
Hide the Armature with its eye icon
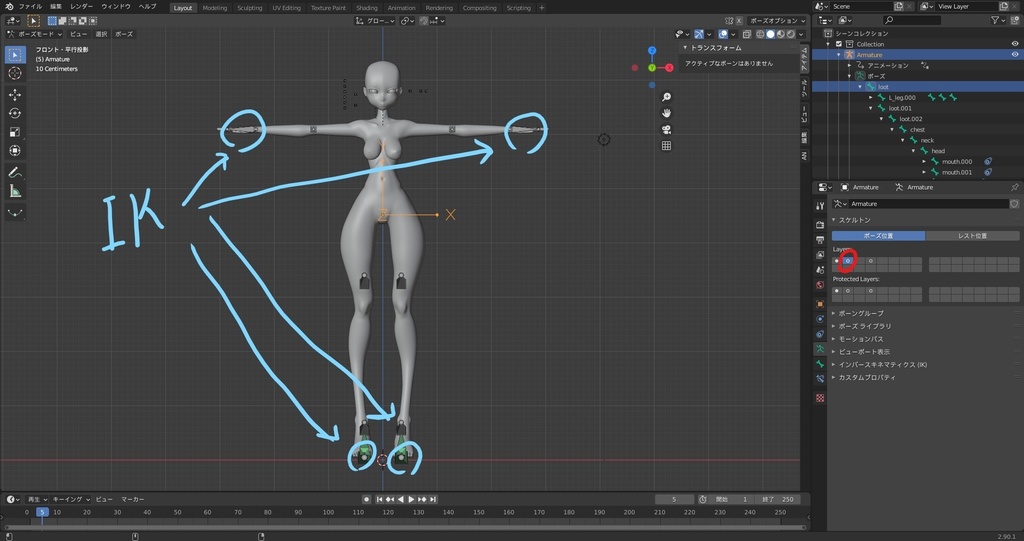tap(1015, 55)
